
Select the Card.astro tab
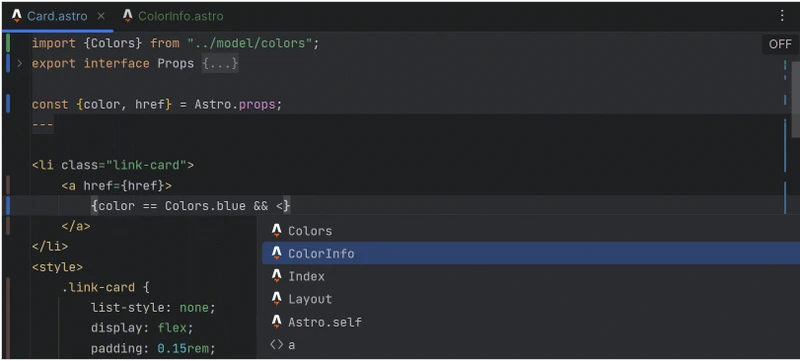[59, 16]
